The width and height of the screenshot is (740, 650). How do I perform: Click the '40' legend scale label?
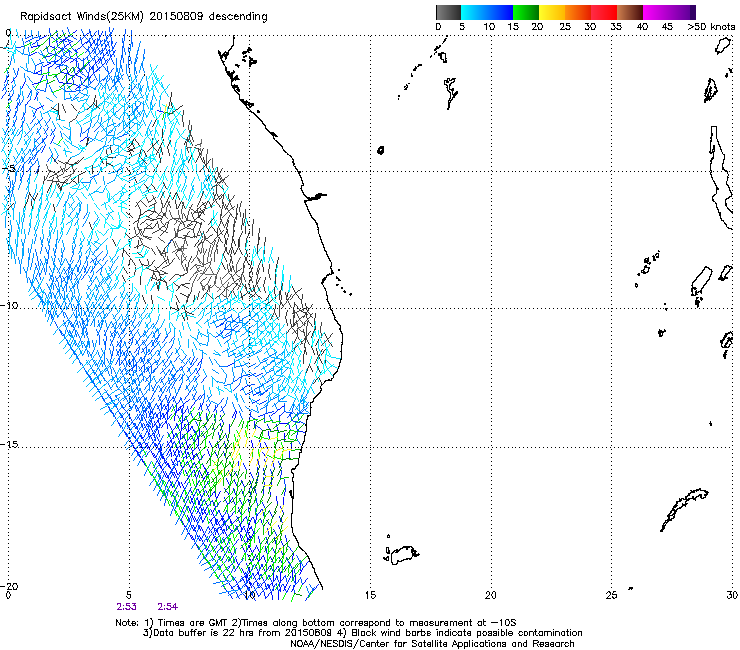642,27
